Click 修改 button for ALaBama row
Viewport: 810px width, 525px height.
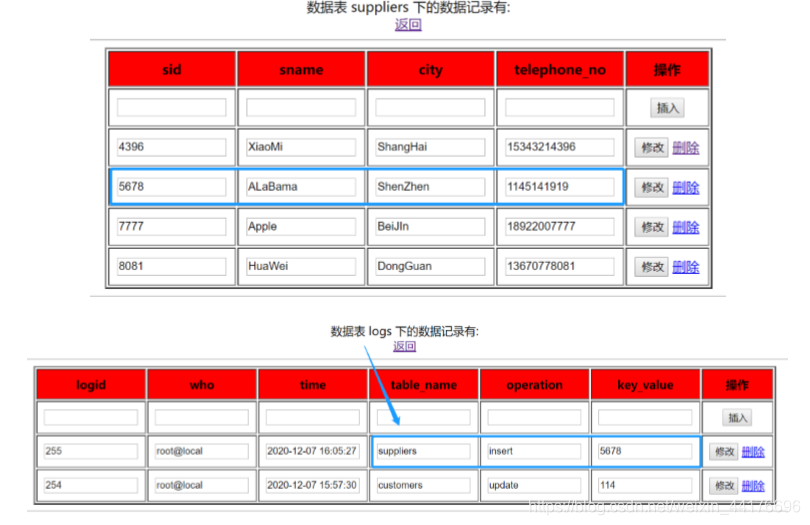coord(652,187)
